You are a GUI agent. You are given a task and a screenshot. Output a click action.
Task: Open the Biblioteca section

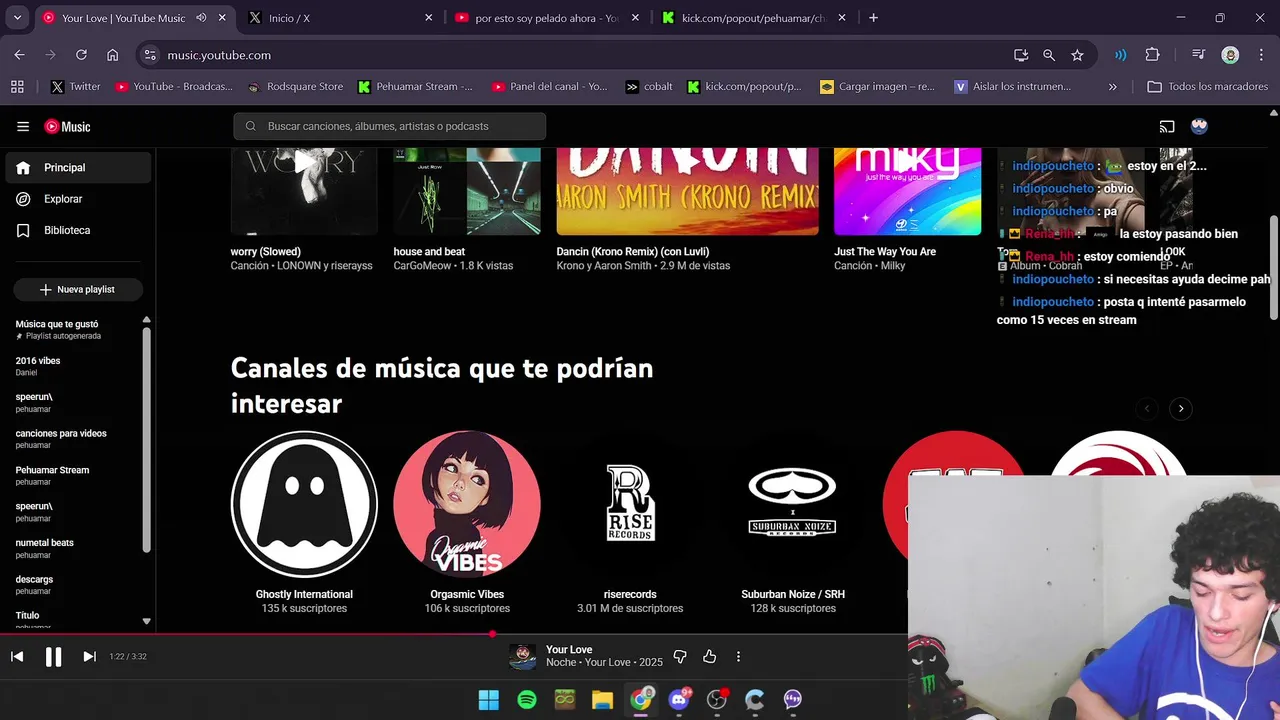78,230
